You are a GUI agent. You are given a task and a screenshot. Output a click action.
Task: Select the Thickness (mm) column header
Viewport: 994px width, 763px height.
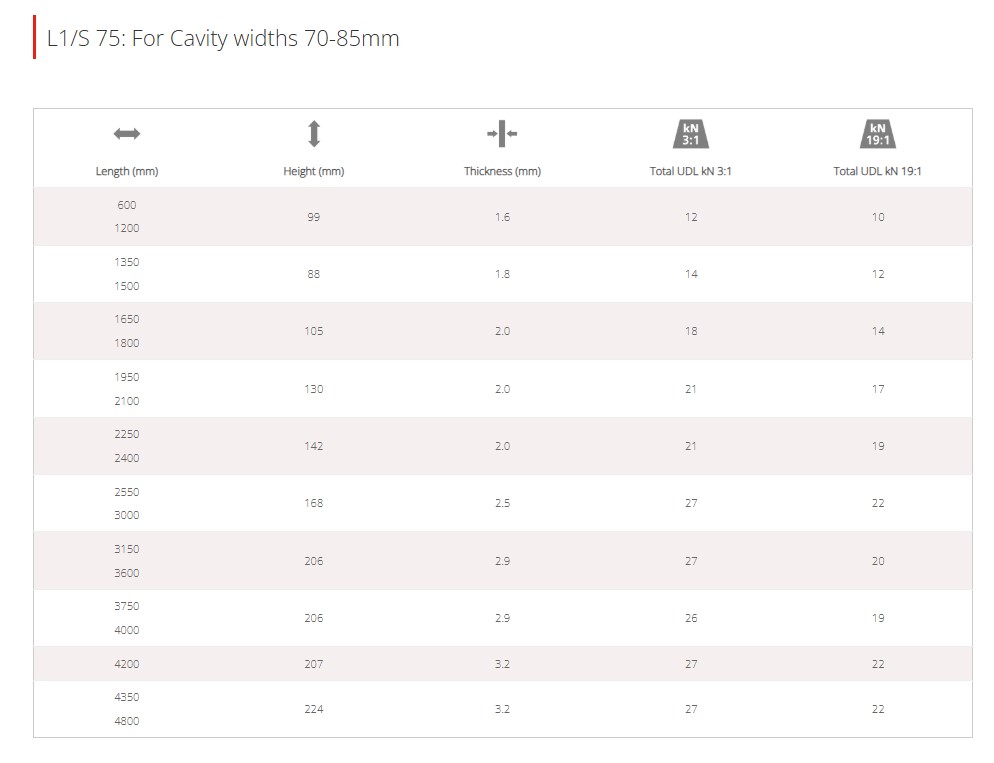[x=502, y=171]
